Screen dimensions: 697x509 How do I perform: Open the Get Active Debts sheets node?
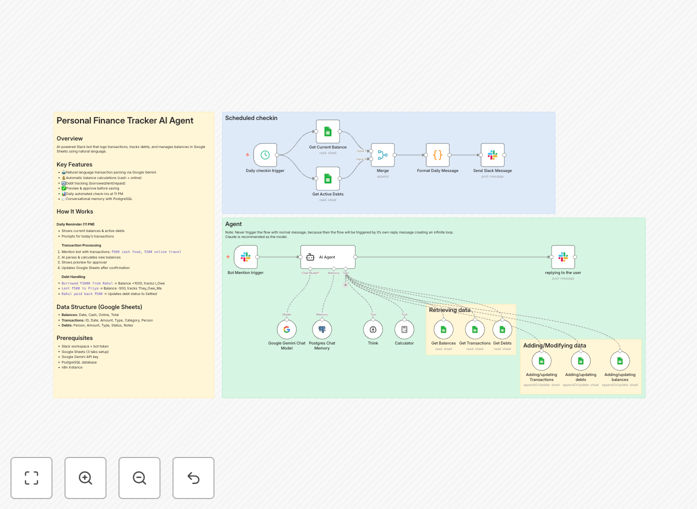point(328,178)
